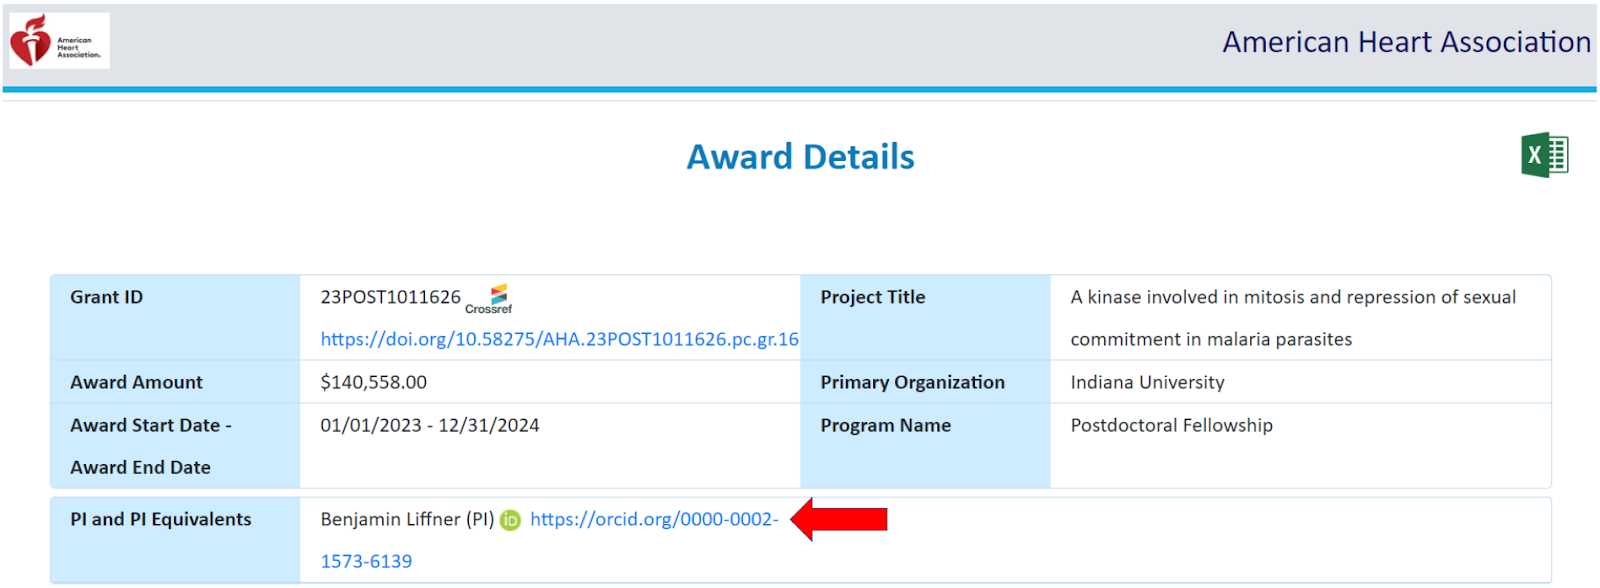Click the American Heart Association header title
This screenshot has width=1600, height=588.
click(x=1406, y=42)
